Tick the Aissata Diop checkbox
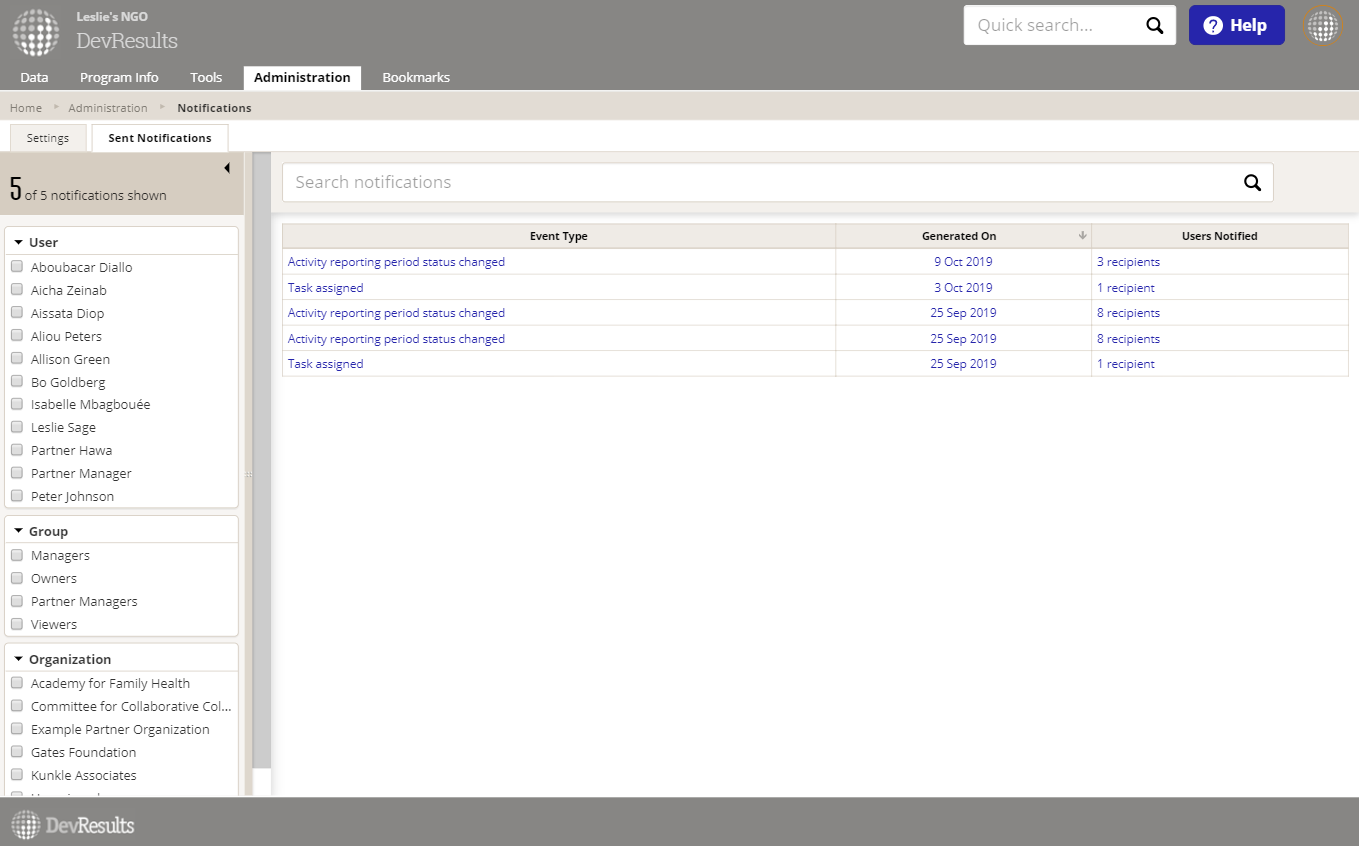The image size is (1359, 846). tap(17, 313)
